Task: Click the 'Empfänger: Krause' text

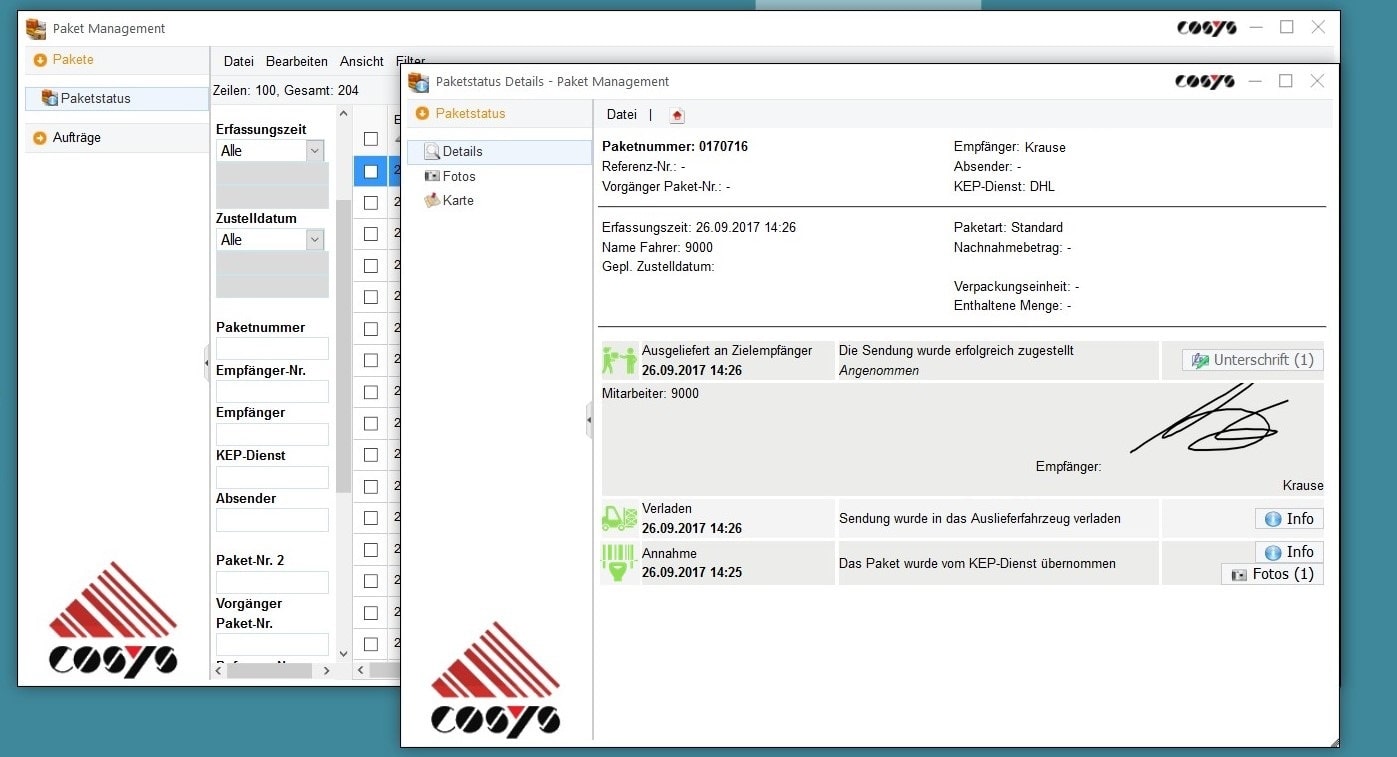Action: coord(1010,147)
